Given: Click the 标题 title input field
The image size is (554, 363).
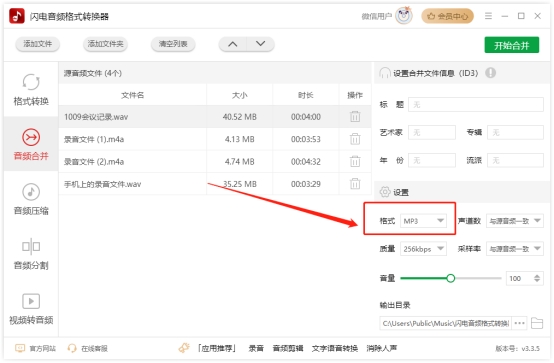Looking at the screenshot, I should point(476,105).
